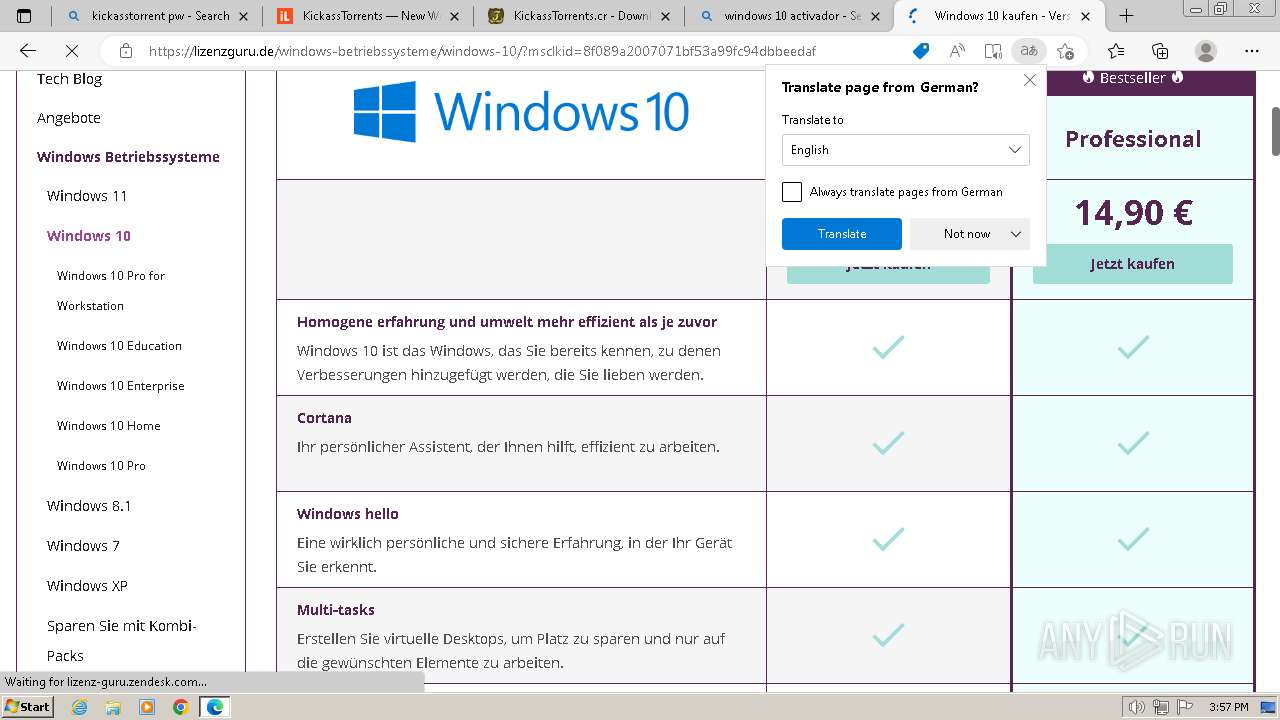Click the Edge taskbar button

click(215, 707)
